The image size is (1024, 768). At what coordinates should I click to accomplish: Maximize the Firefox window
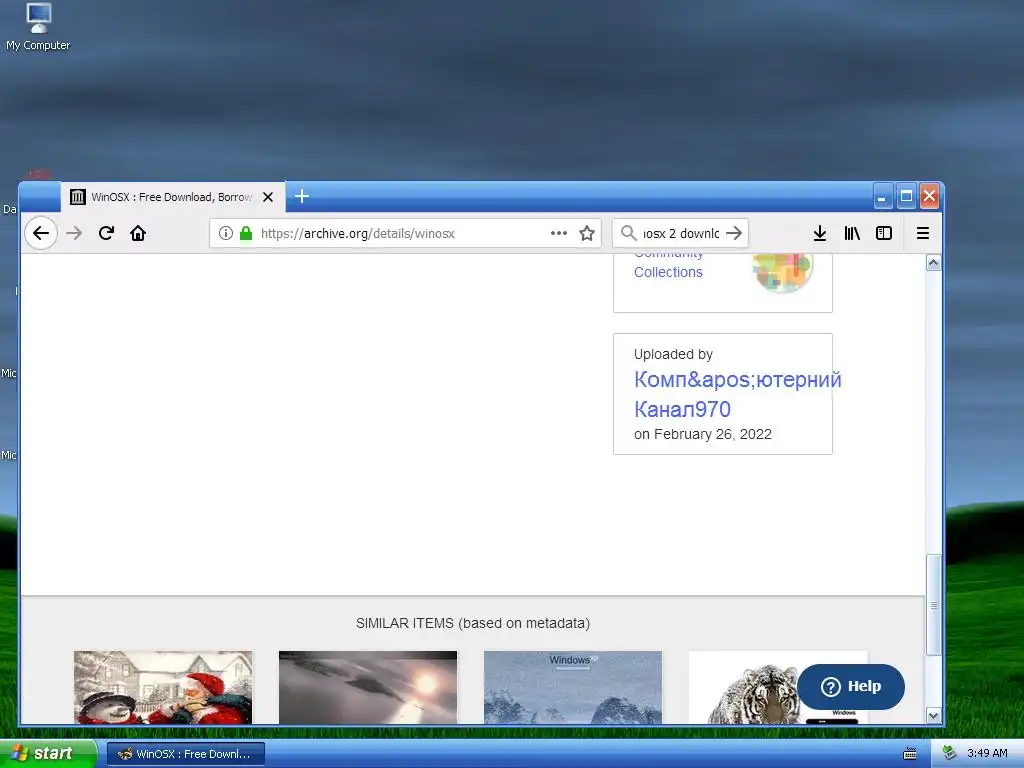click(x=906, y=196)
